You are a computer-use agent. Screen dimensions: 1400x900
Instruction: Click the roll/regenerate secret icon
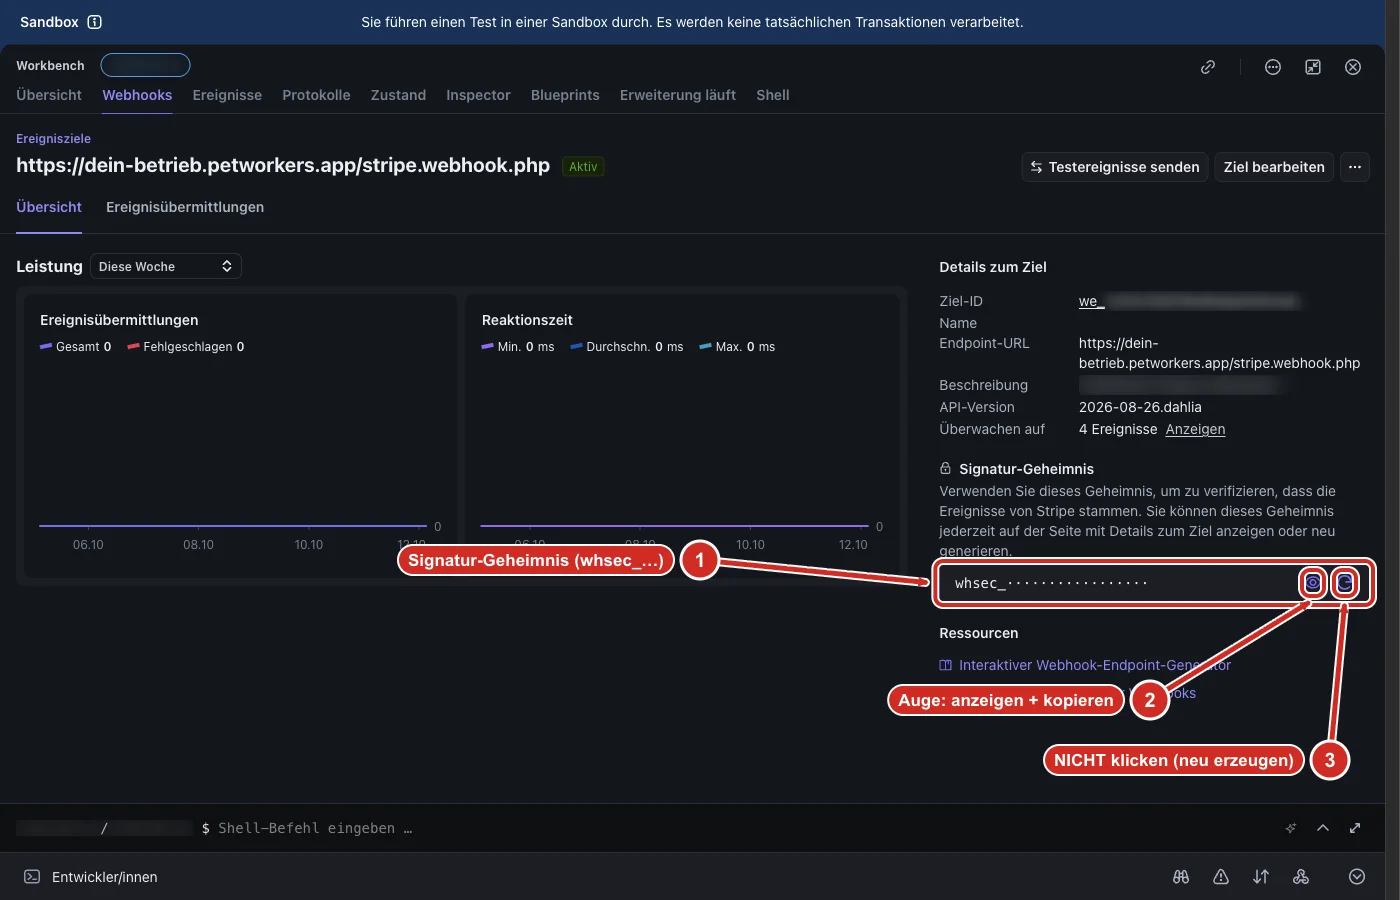1345,583
